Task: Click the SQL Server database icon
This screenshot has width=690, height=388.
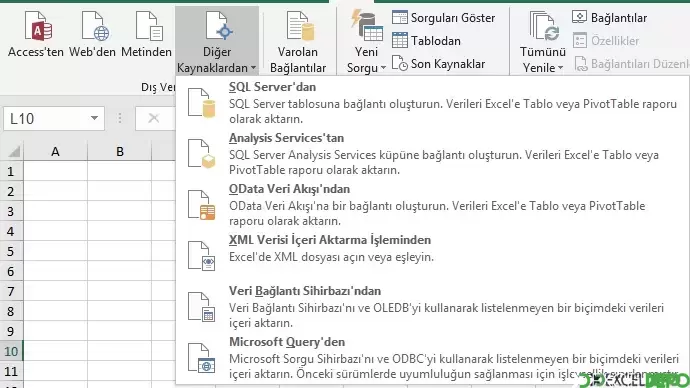Action: [x=202, y=102]
